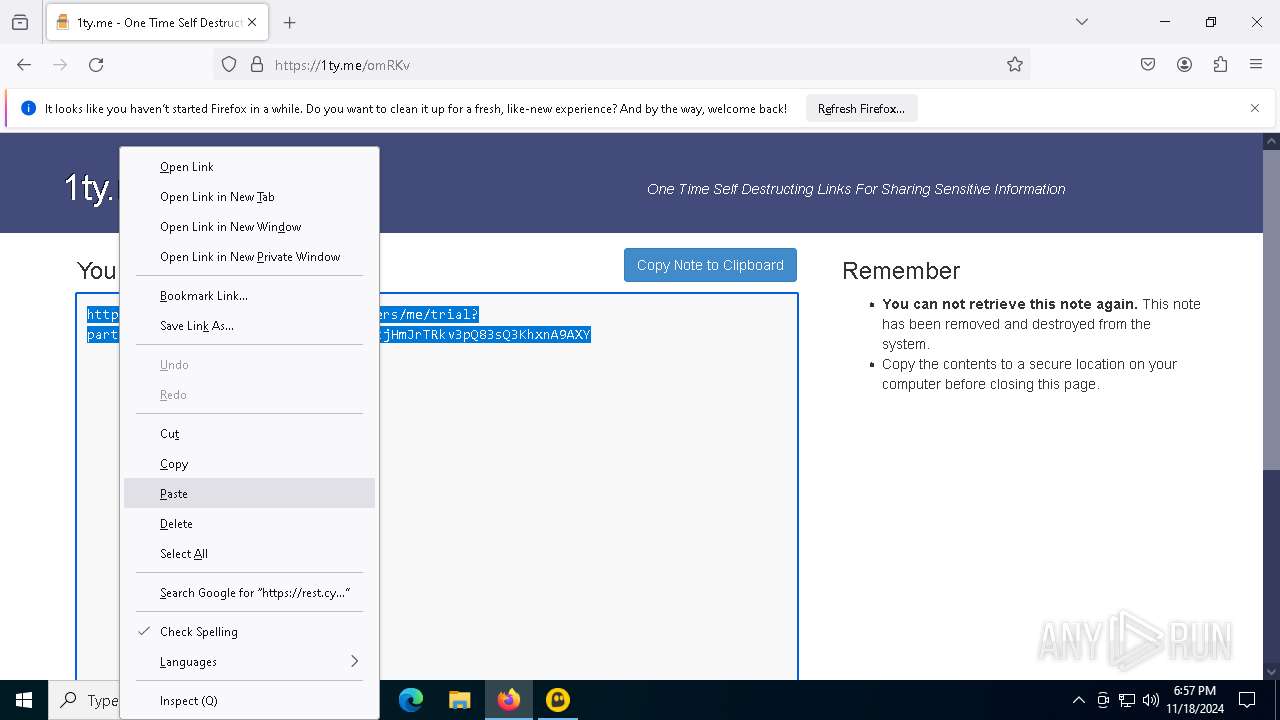1280x720 pixels.
Task: Open a new browser tab
Action: click(x=290, y=22)
